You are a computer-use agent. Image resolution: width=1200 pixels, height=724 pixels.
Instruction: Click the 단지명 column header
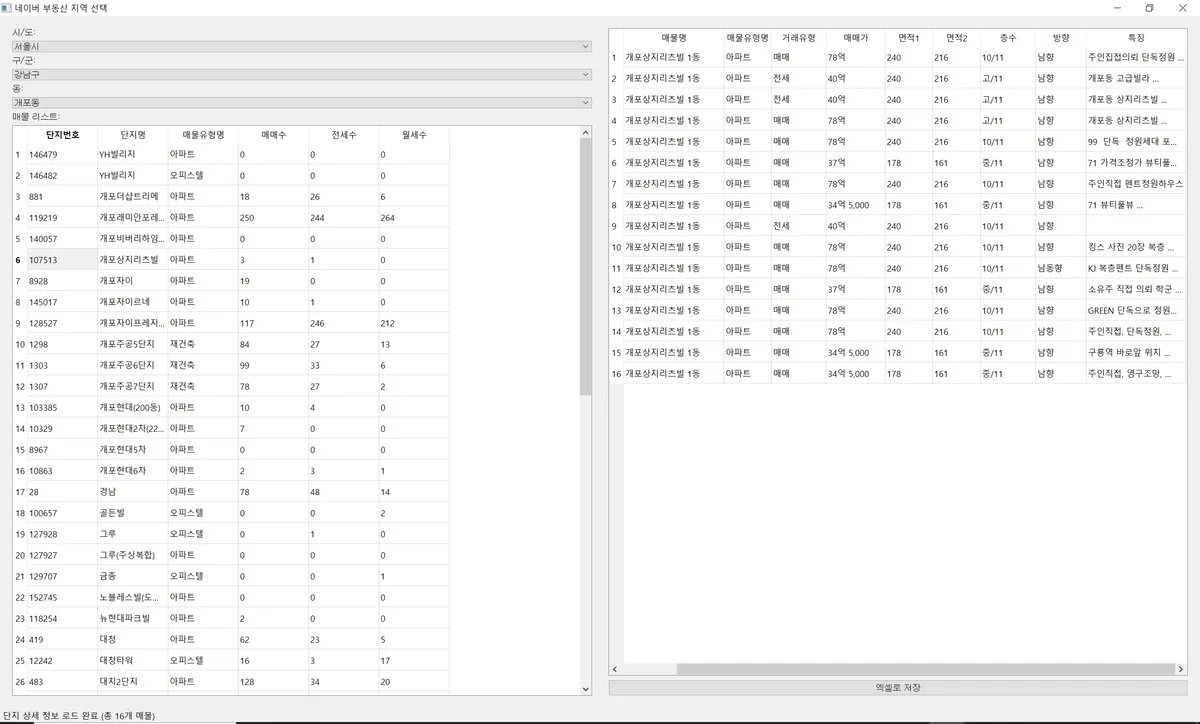[x=132, y=134]
